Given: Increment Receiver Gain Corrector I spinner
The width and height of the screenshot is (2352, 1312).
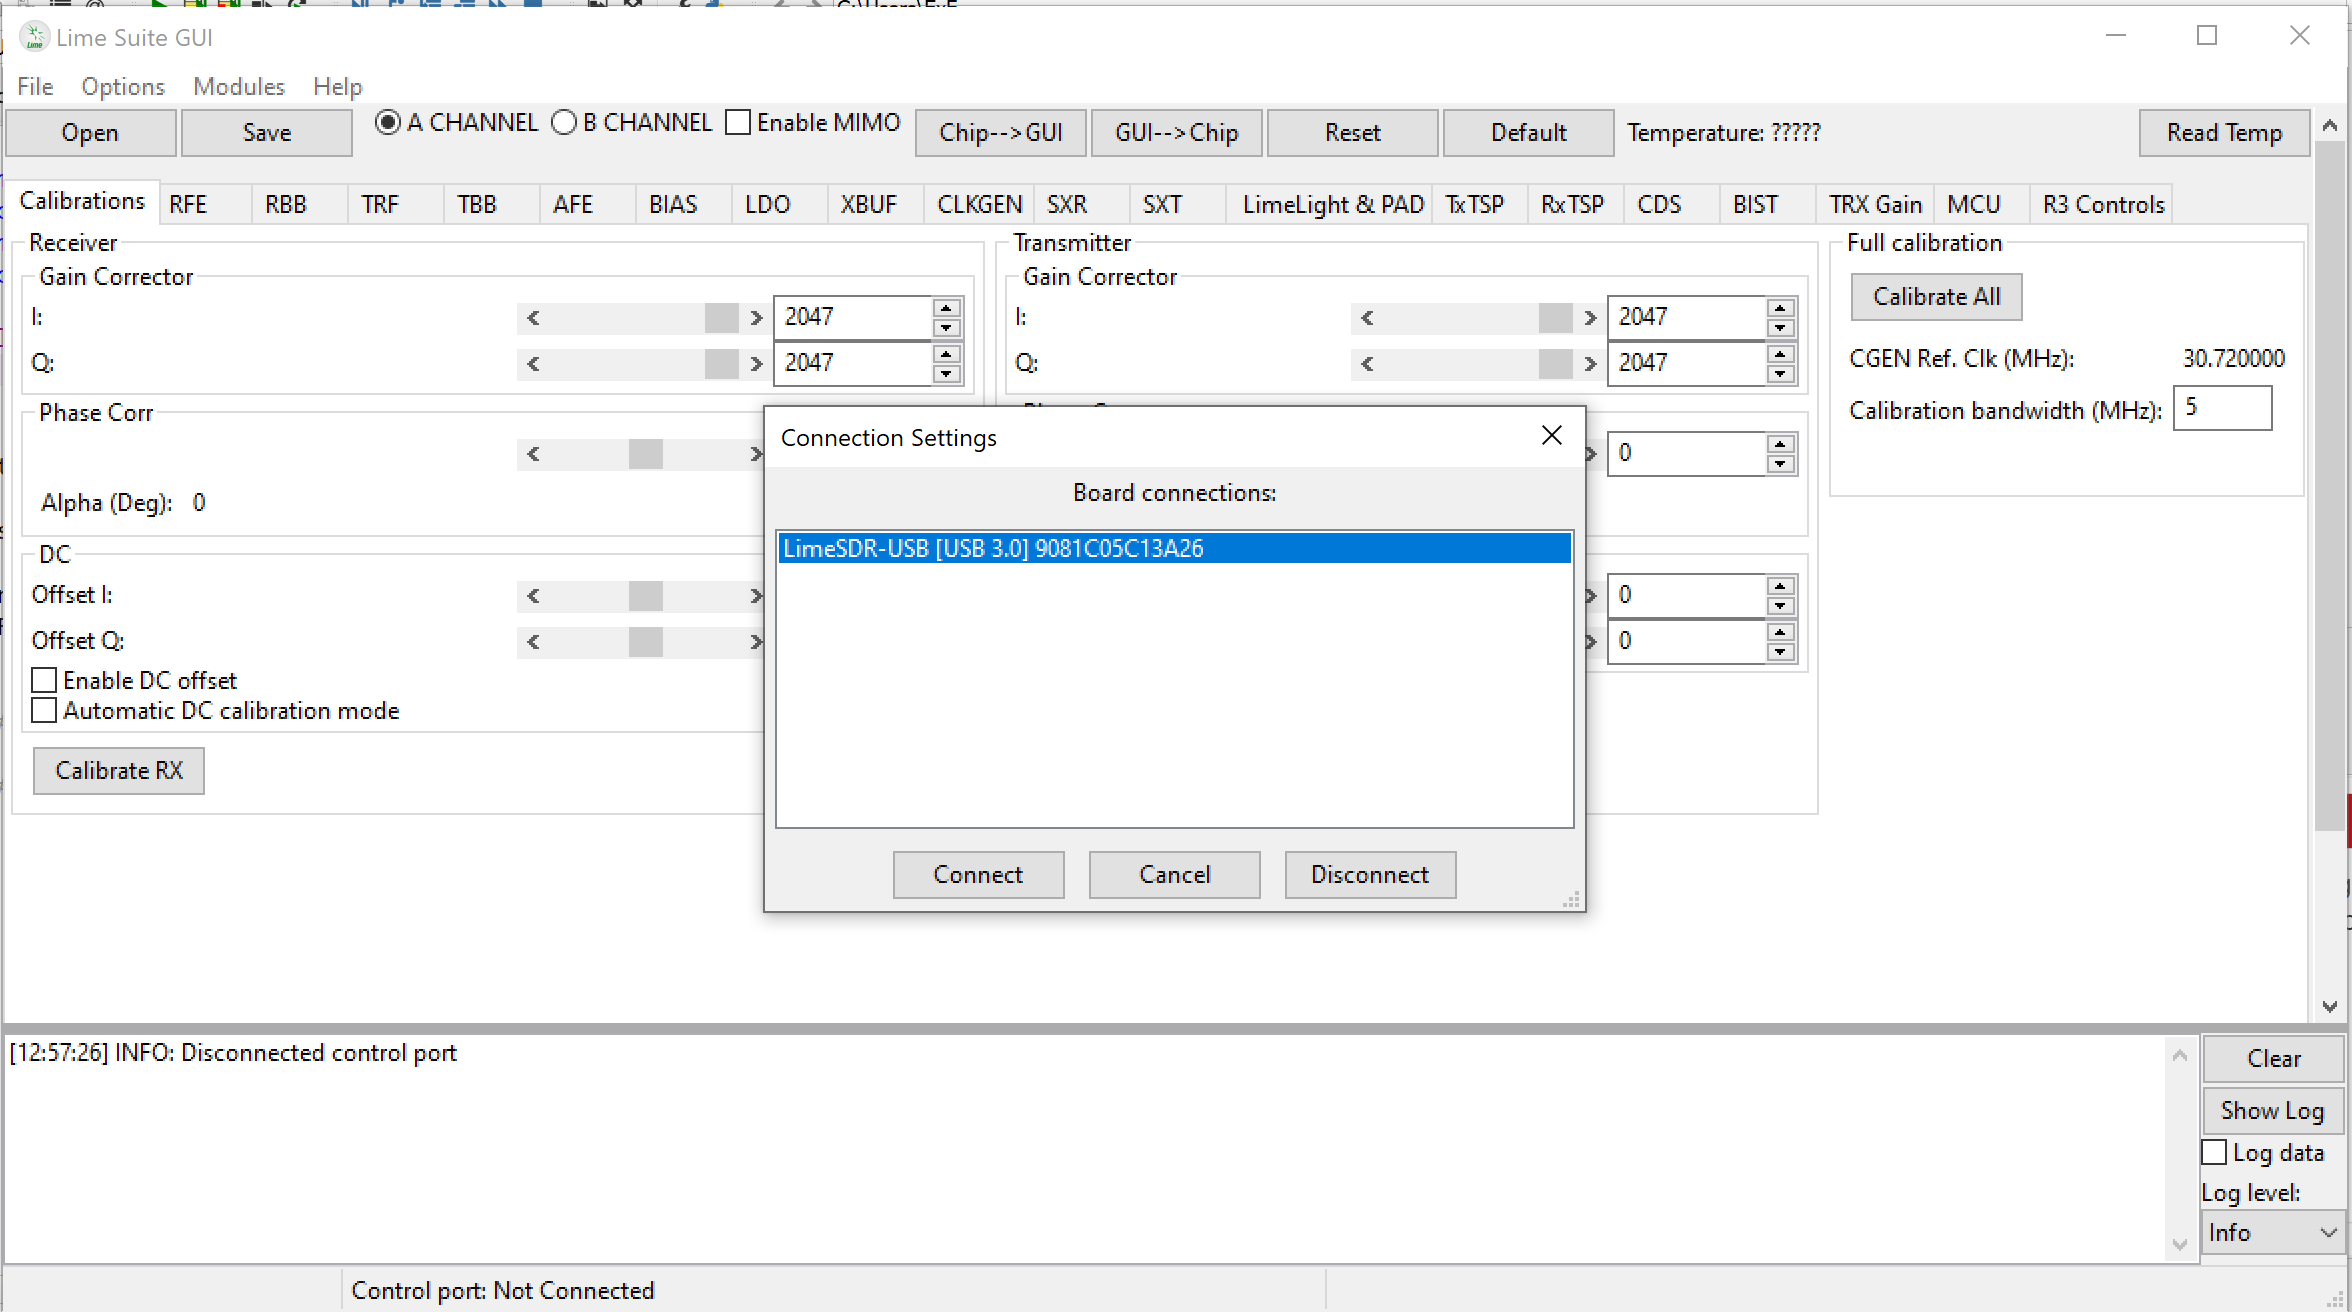Looking at the screenshot, I should (x=946, y=307).
